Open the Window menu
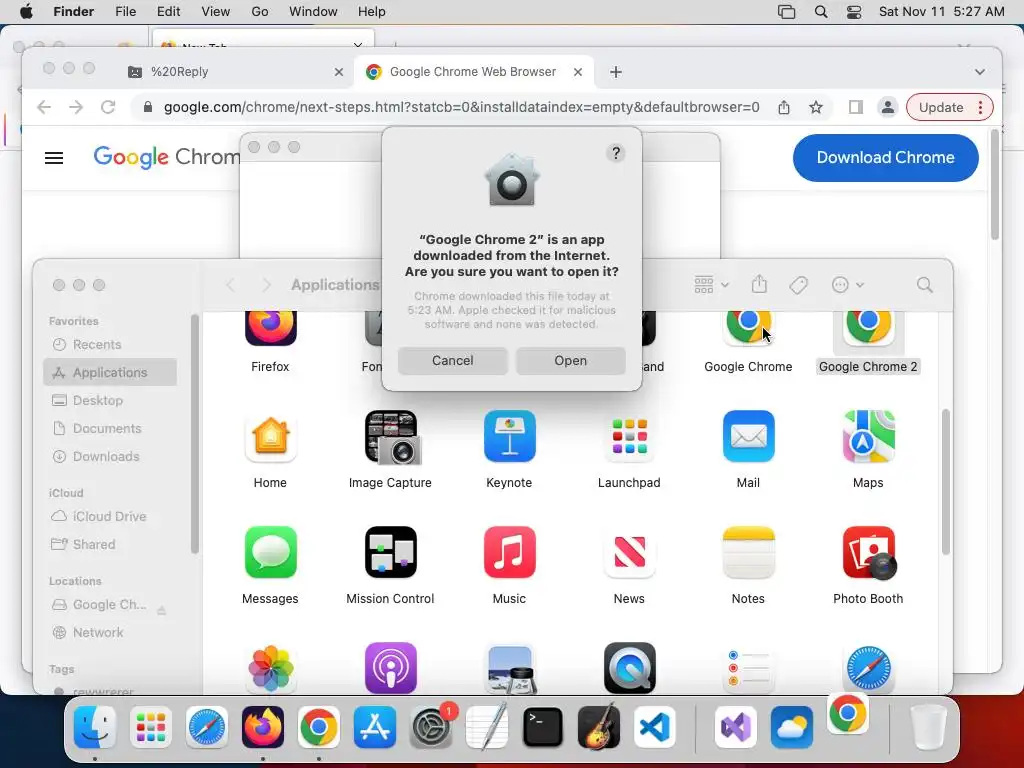This screenshot has width=1024, height=768. click(313, 12)
